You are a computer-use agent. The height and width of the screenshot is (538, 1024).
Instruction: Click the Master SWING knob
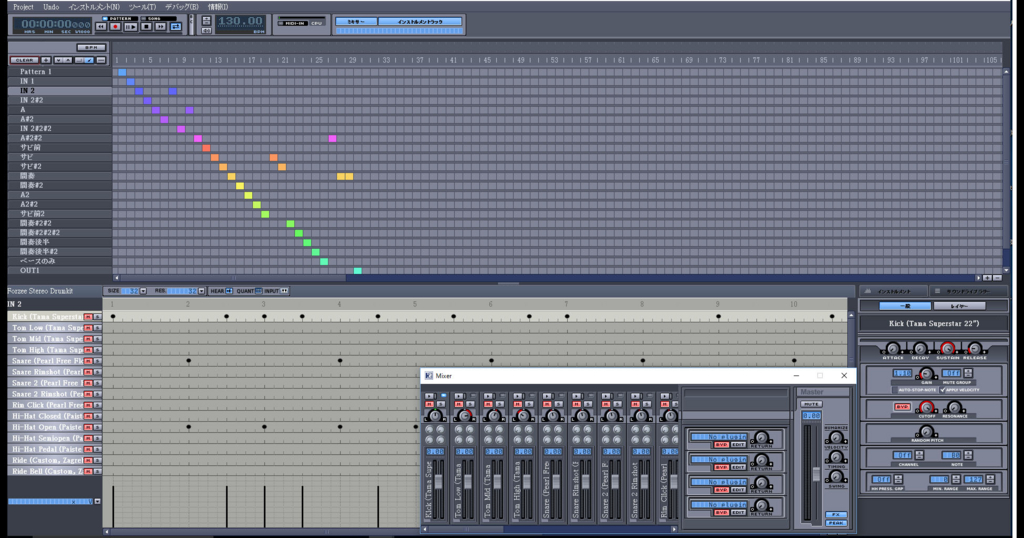(x=835, y=477)
